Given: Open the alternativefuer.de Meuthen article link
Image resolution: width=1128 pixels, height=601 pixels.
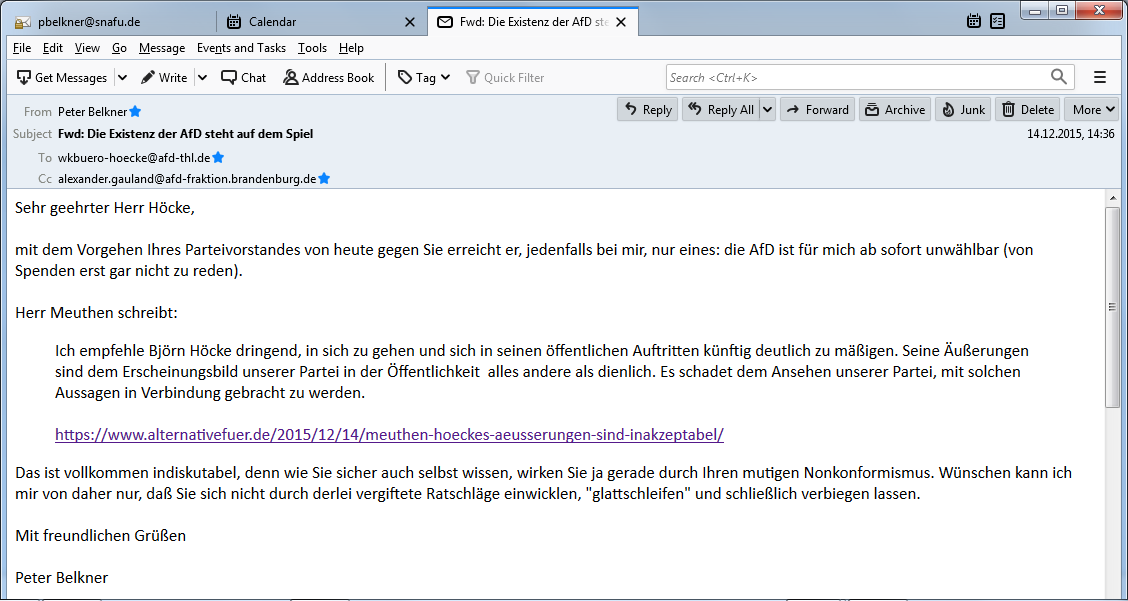Looking at the screenshot, I should (389, 435).
